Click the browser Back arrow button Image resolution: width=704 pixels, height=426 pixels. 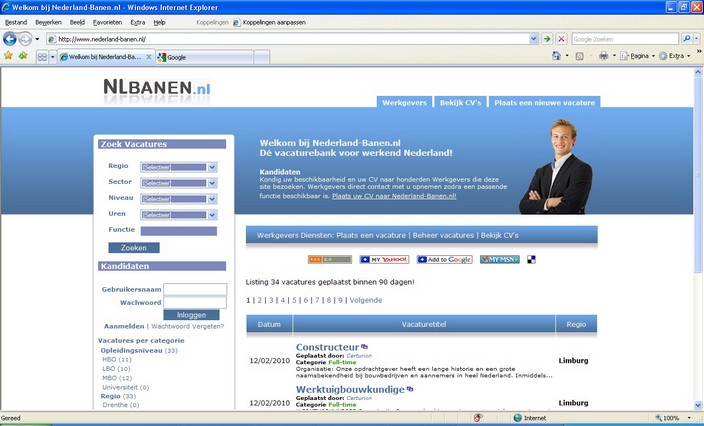tap(9, 39)
